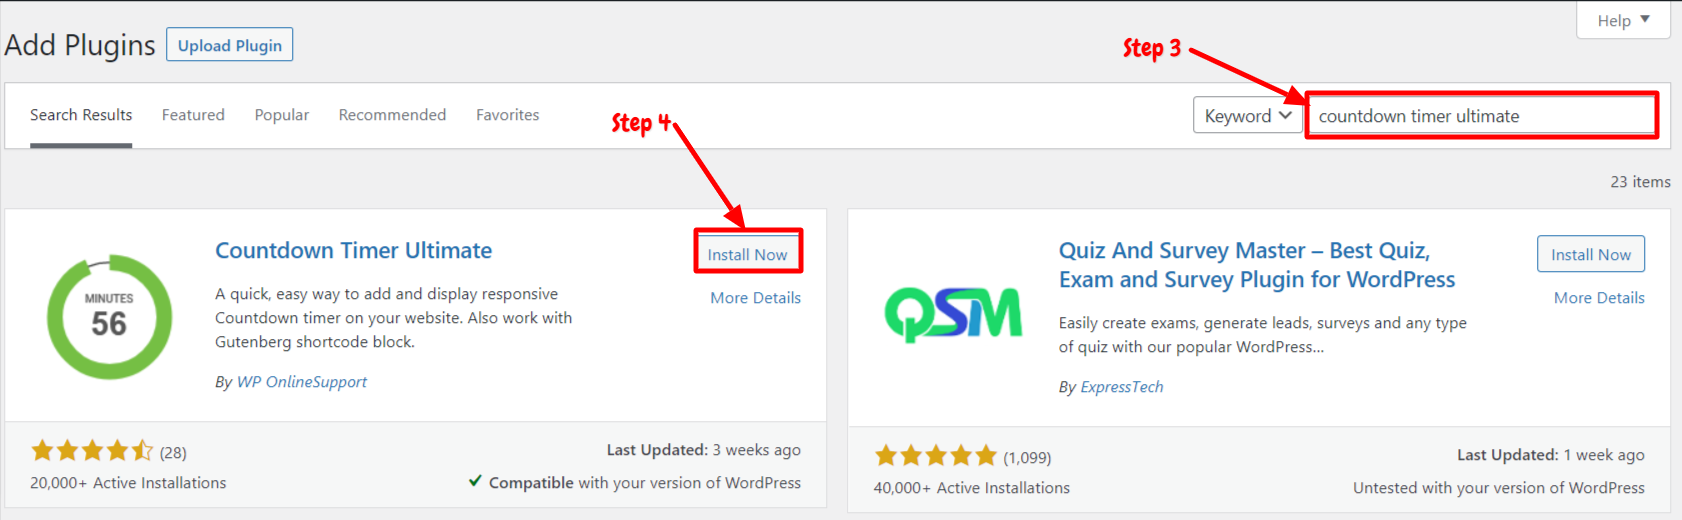Open More Details for Countdown Timer Ultimate
Viewport: 1682px width, 520px height.
[x=755, y=298]
